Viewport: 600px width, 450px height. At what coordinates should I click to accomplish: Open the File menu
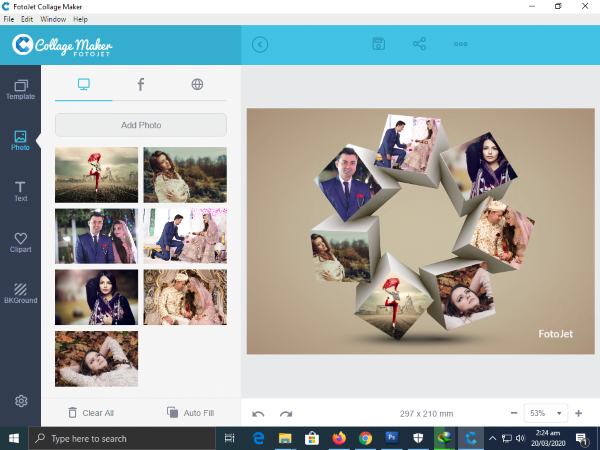9,19
